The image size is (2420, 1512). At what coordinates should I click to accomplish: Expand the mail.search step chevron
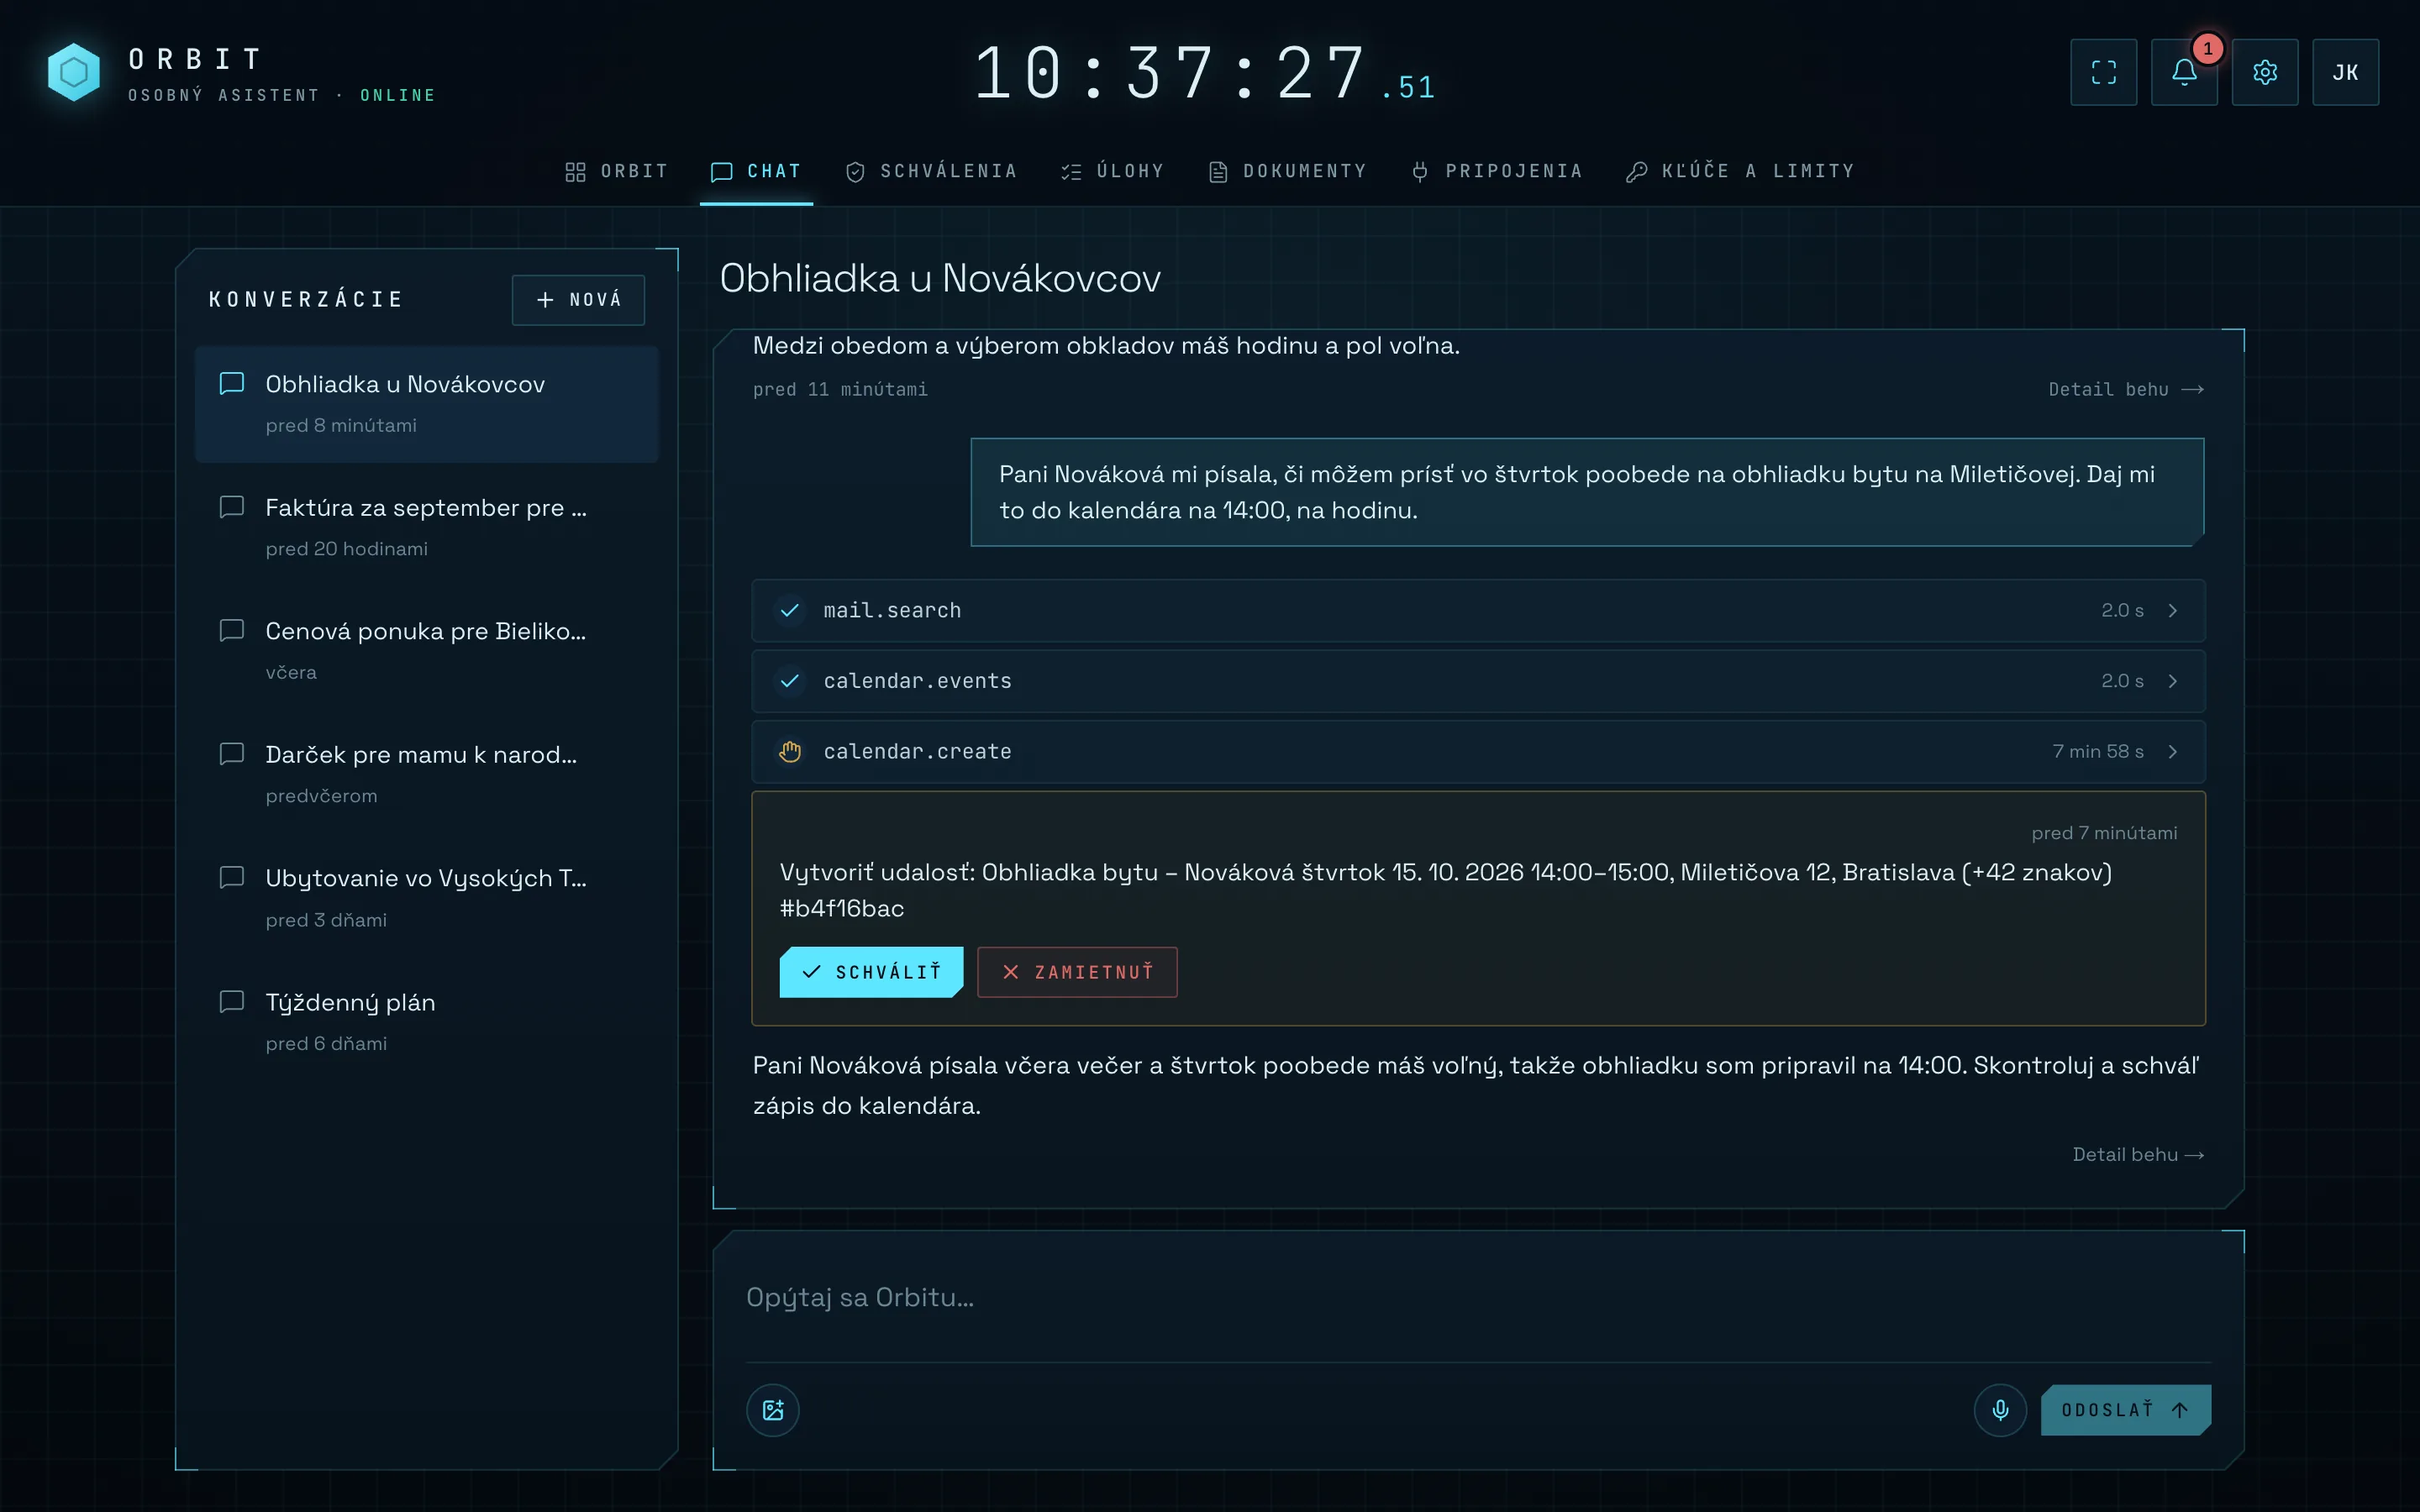click(2172, 610)
